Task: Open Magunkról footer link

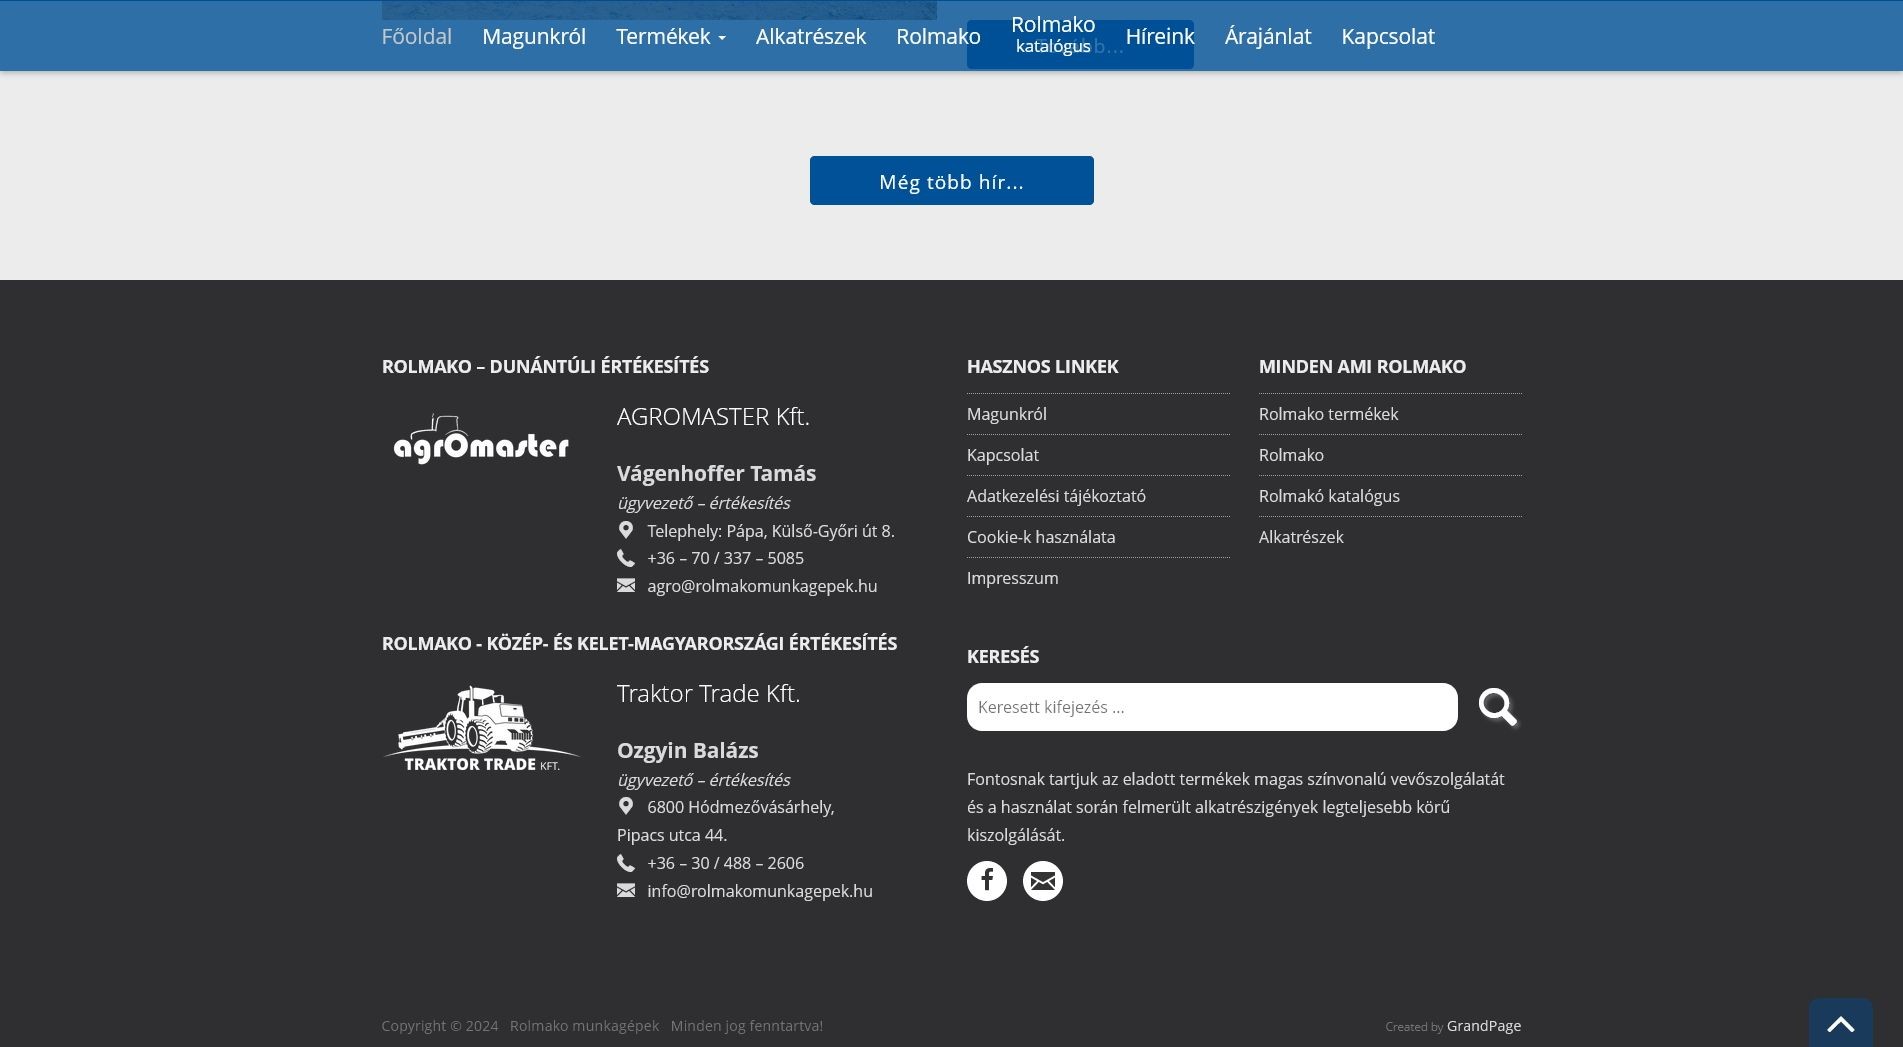Action: pyautogui.click(x=1007, y=414)
